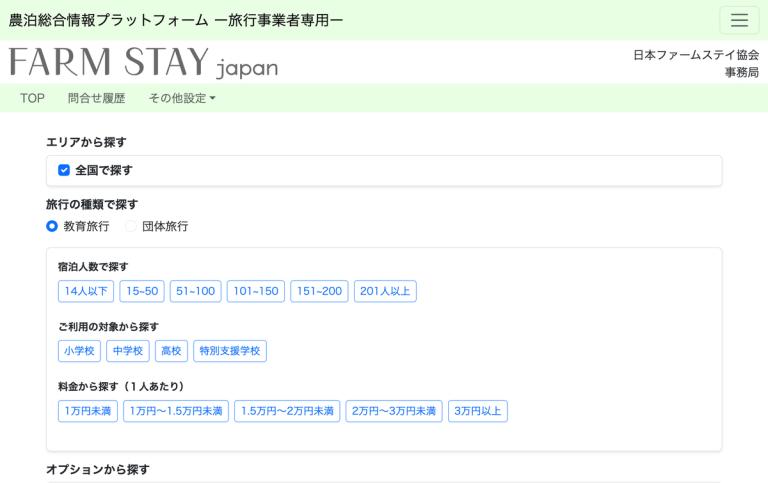Viewport: 768px width, 483px height.
Task: Select 特別支援学校 as target
Action: (x=230, y=351)
